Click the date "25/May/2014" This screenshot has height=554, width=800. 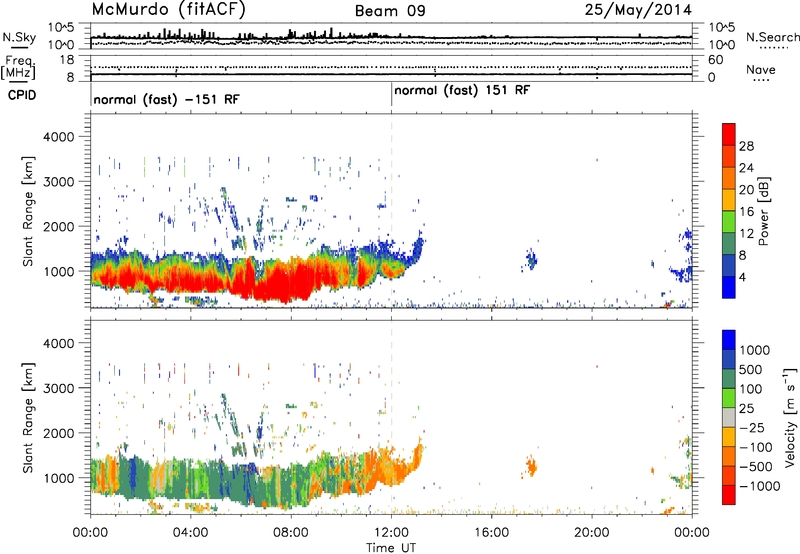point(638,10)
